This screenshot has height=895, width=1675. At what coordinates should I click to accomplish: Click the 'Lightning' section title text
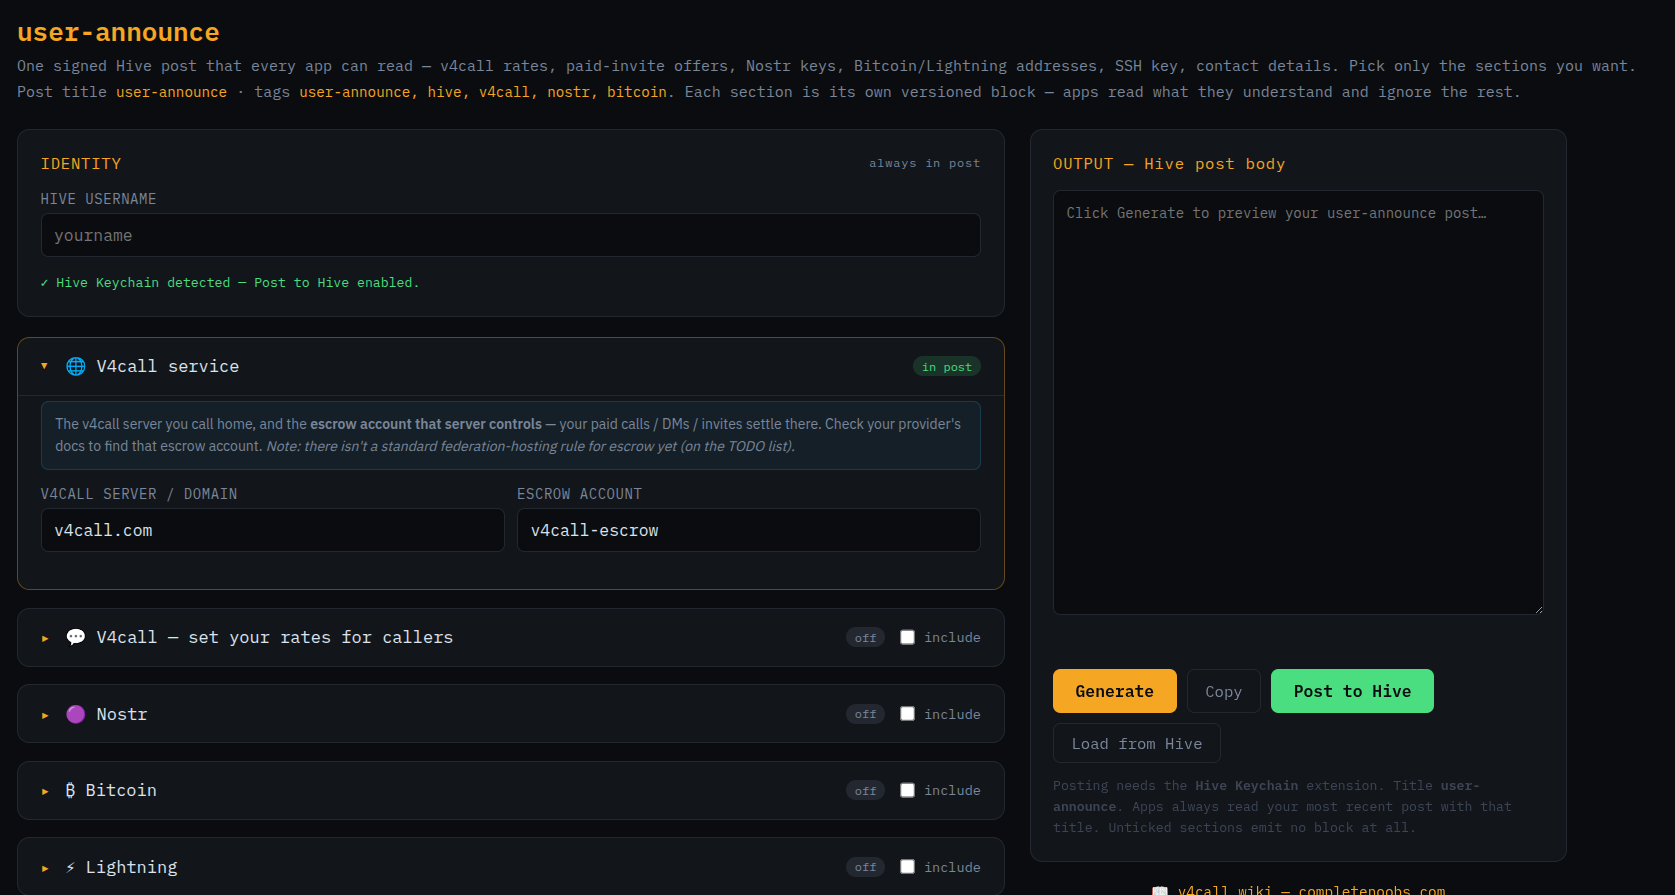coord(131,867)
